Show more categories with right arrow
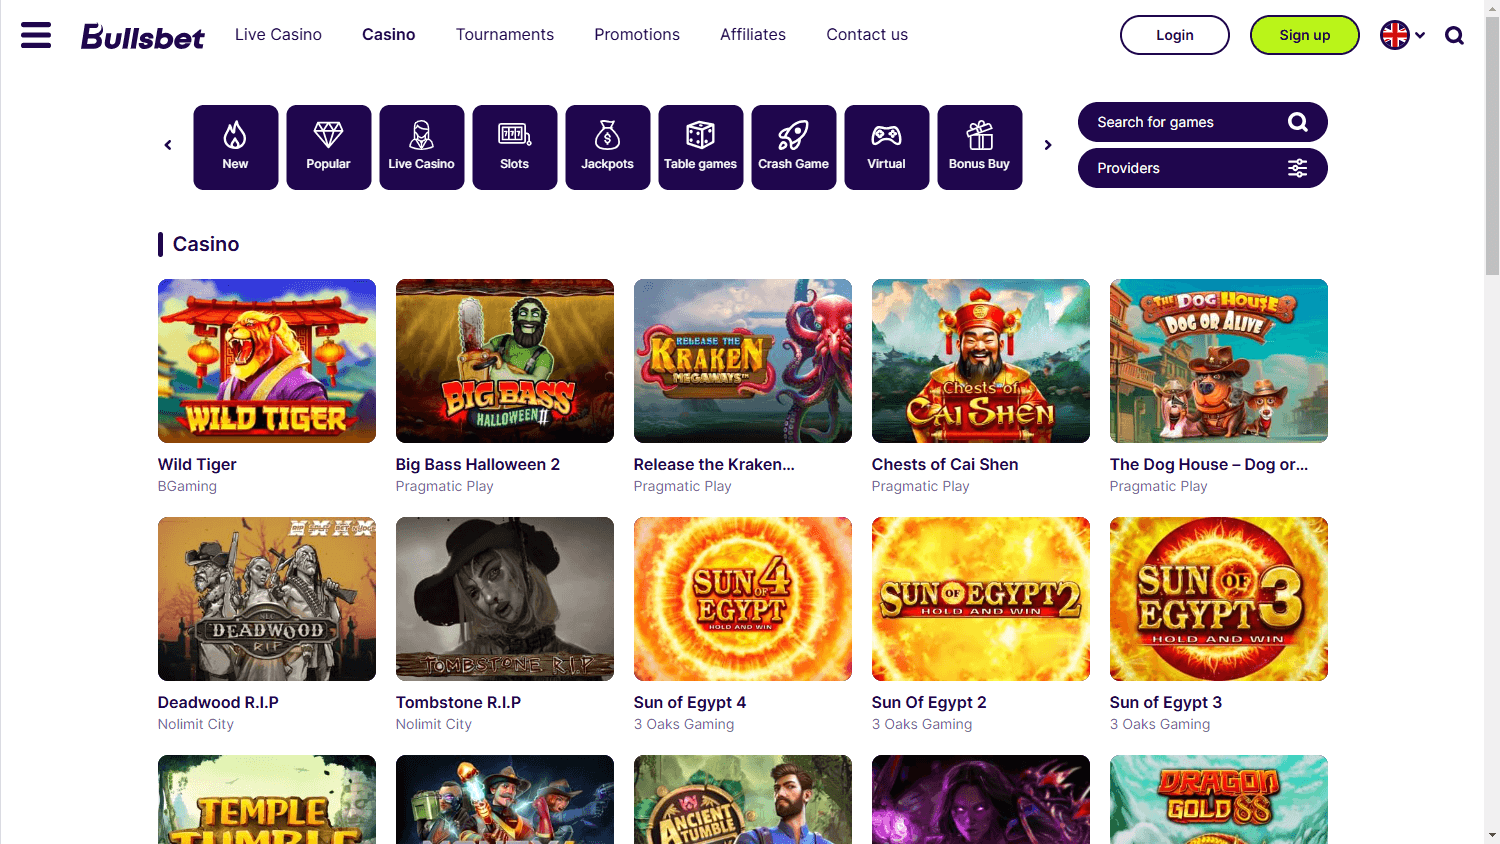Image resolution: width=1500 pixels, height=844 pixels. [1048, 145]
